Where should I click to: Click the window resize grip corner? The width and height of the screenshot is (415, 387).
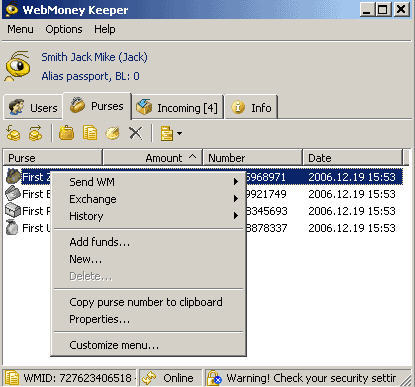coord(407,379)
